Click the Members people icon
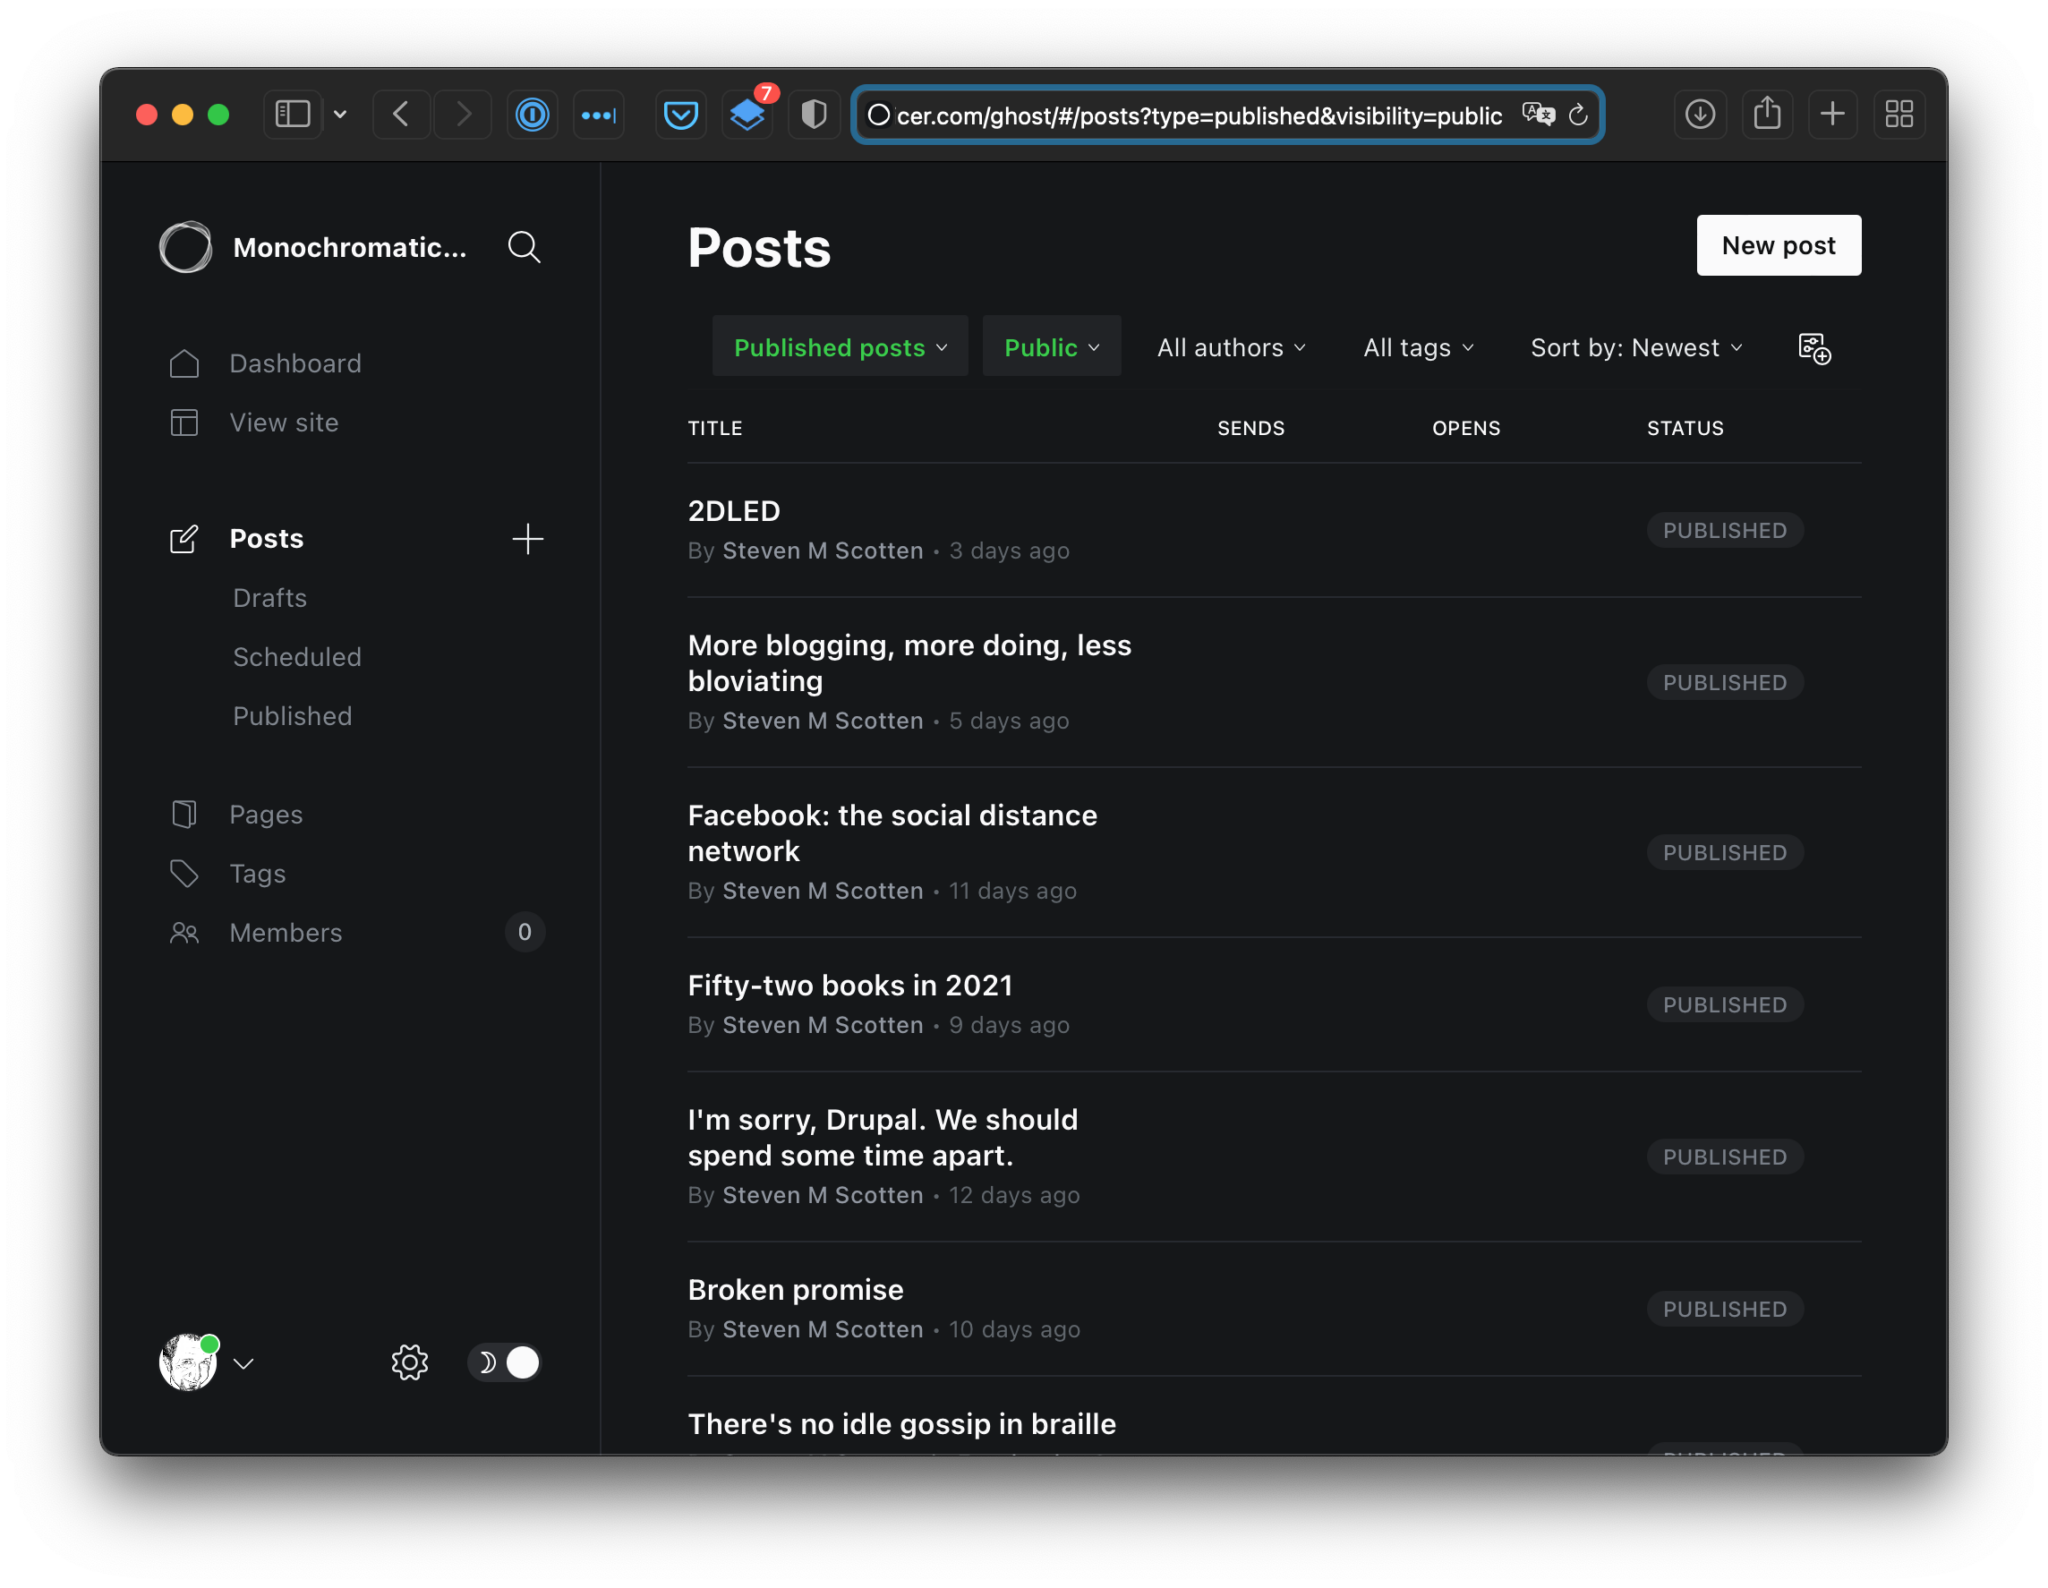Viewport: 2048px width, 1588px height. [184, 932]
